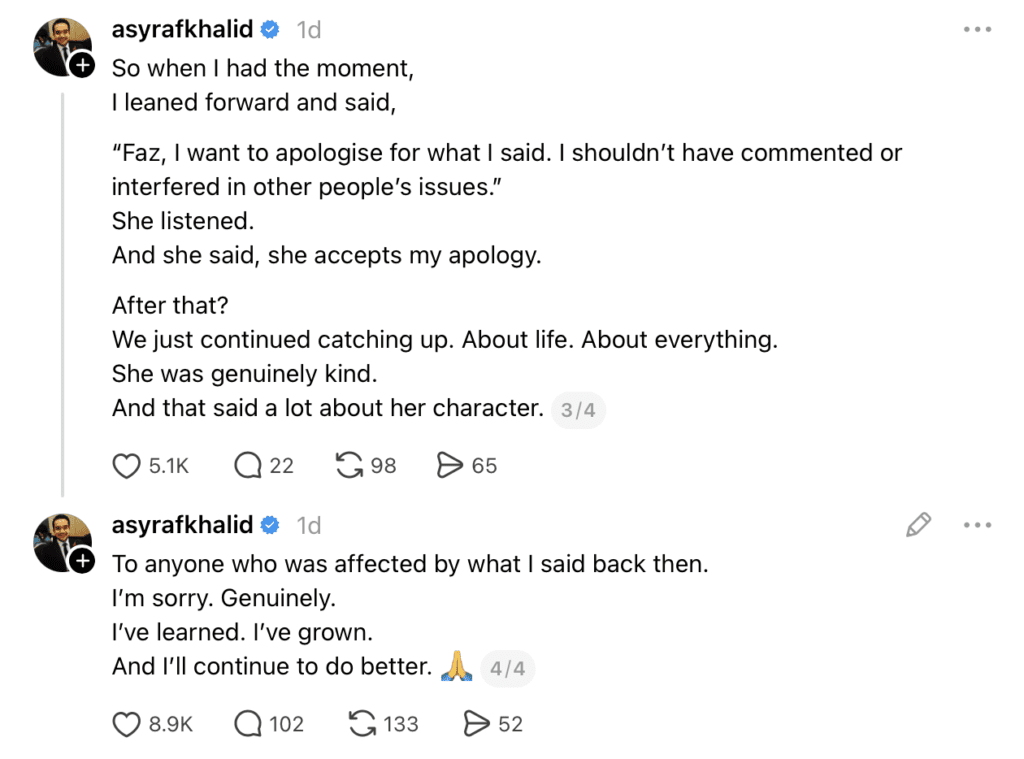Like the 3/4 post with 5.1K likes
The height and width of the screenshot is (759, 1024).
click(x=126, y=465)
